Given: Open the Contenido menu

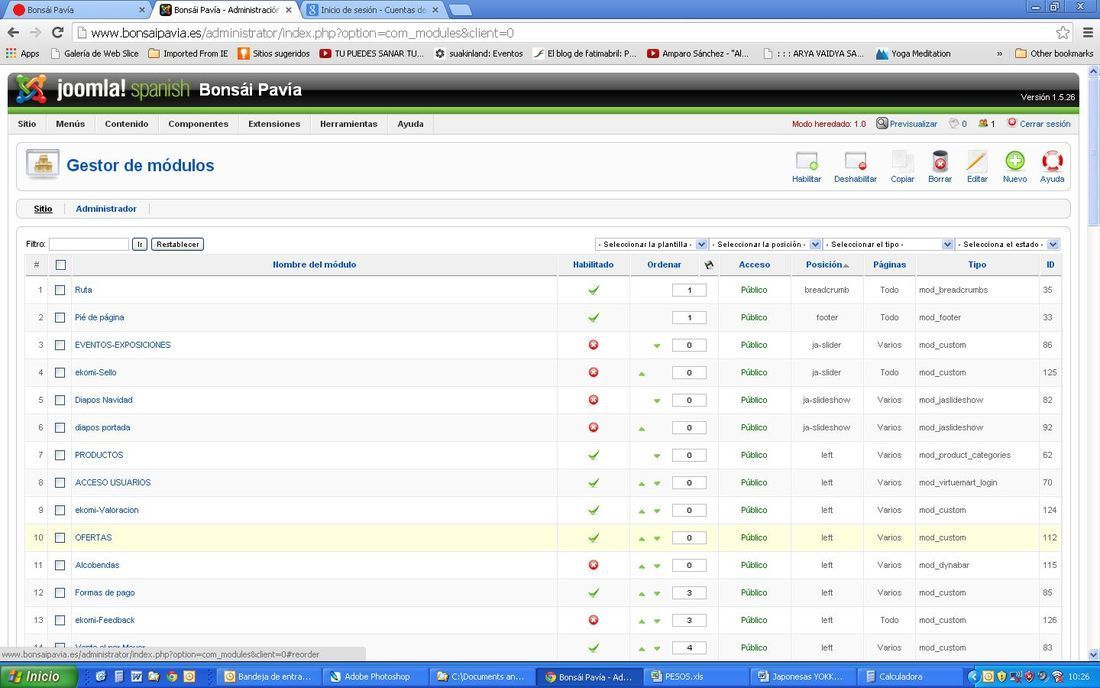Looking at the screenshot, I should (x=126, y=123).
